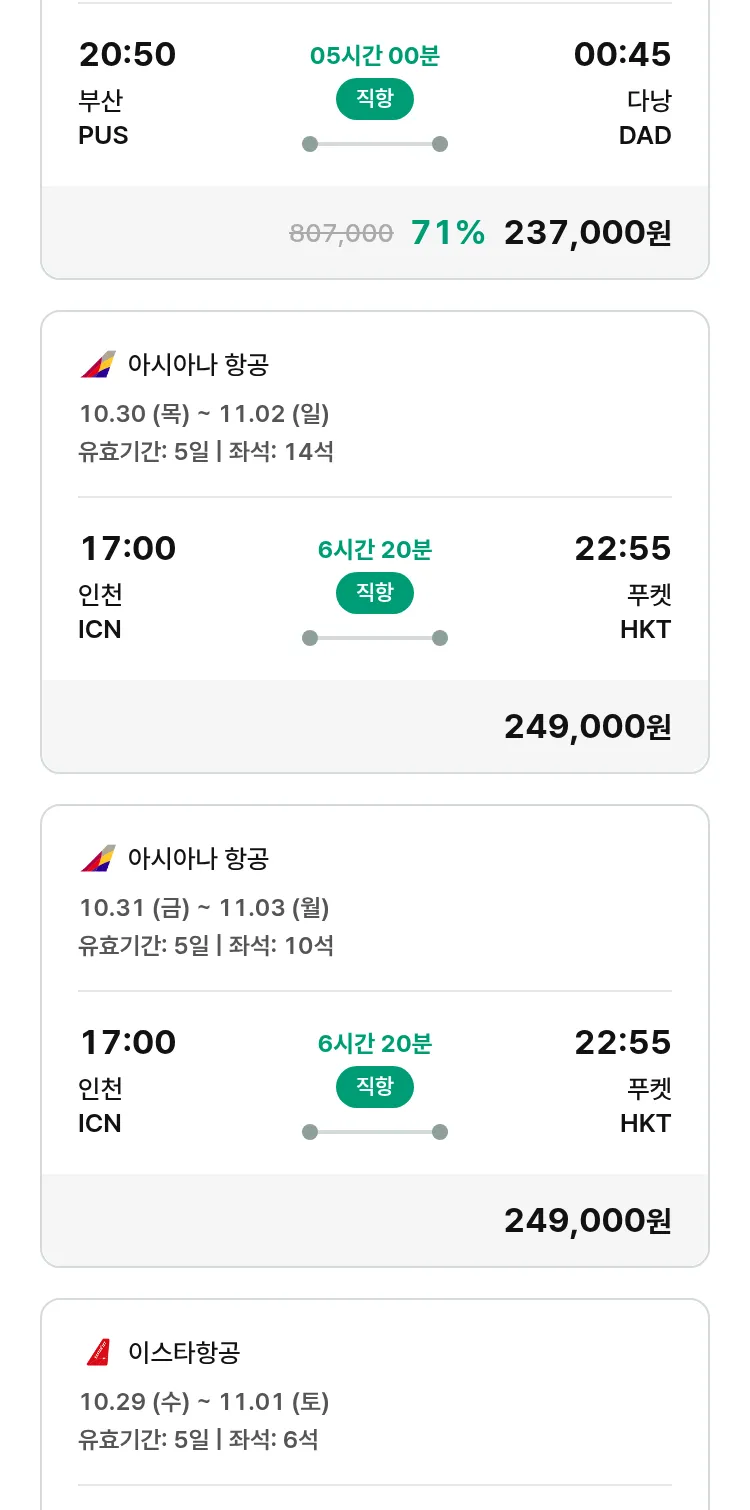Select the 237,000원 price for the Da Nang flight
Viewport: 750px width, 1510px height.
pyautogui.click(x=587, y=233)
